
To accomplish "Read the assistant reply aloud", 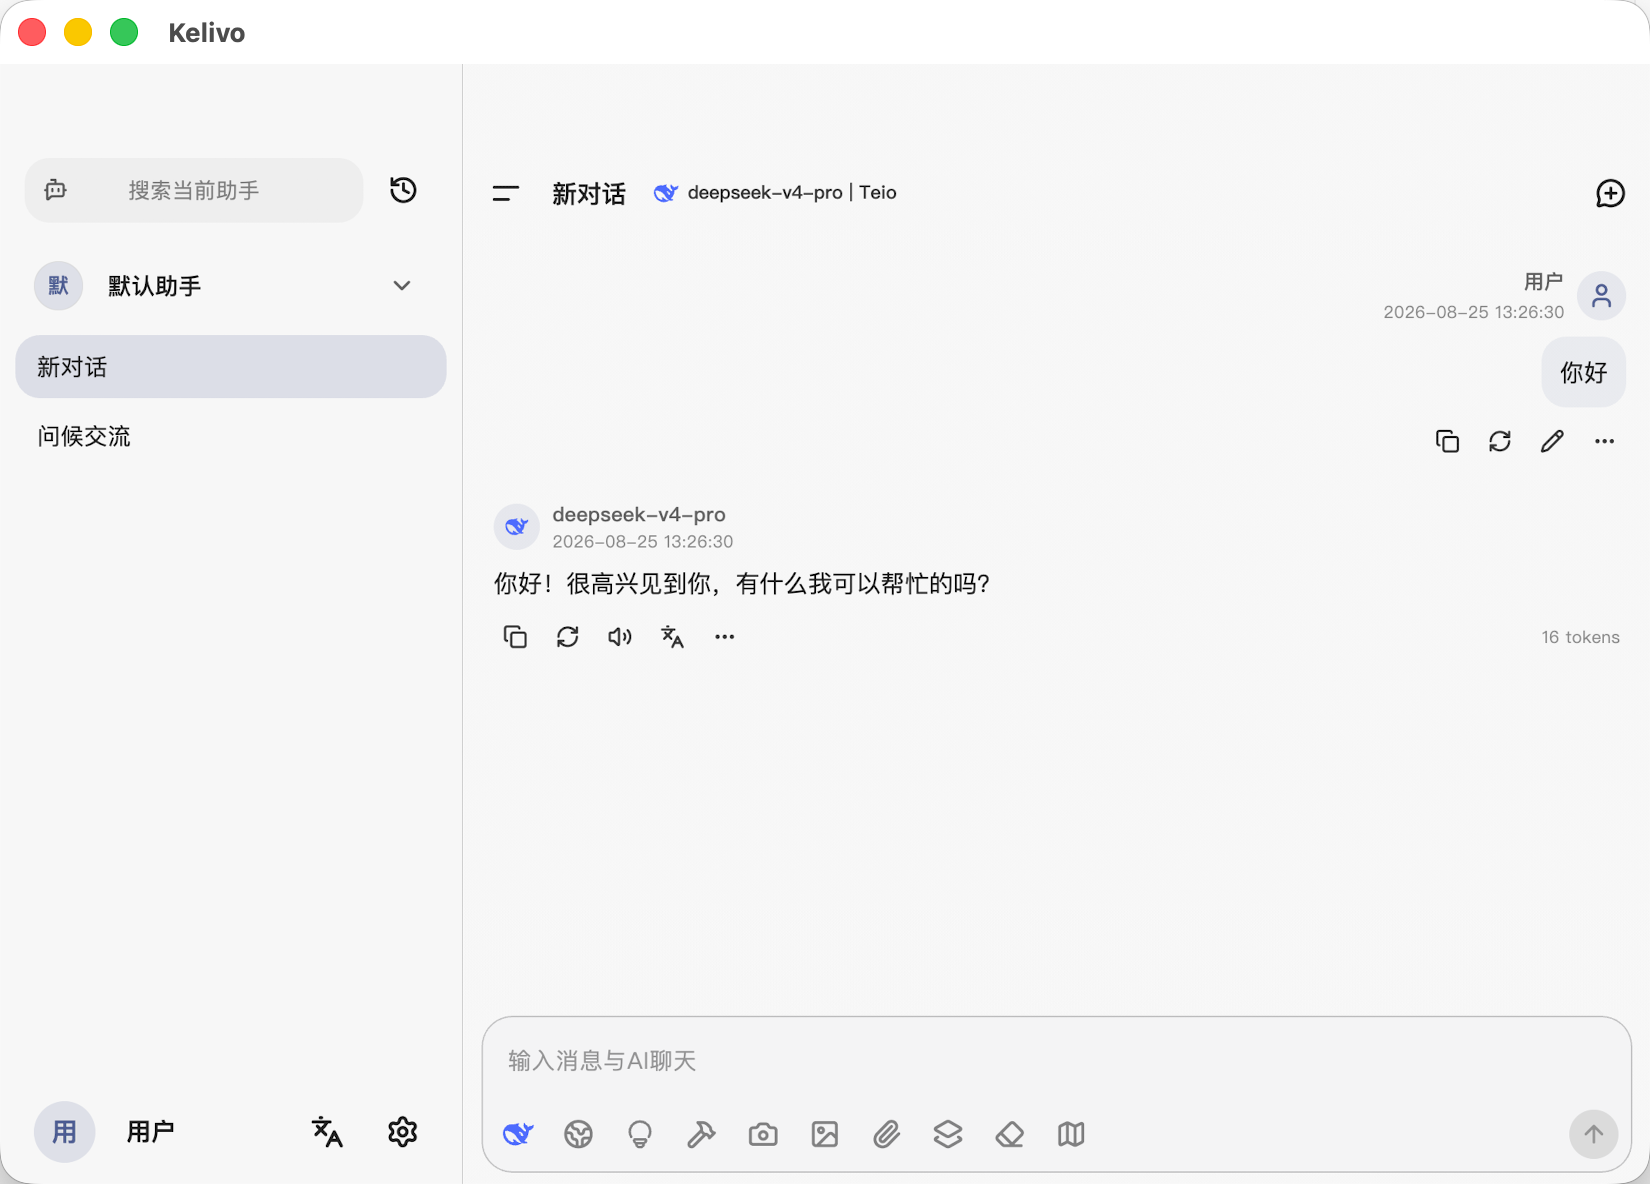I will [620, 637].
